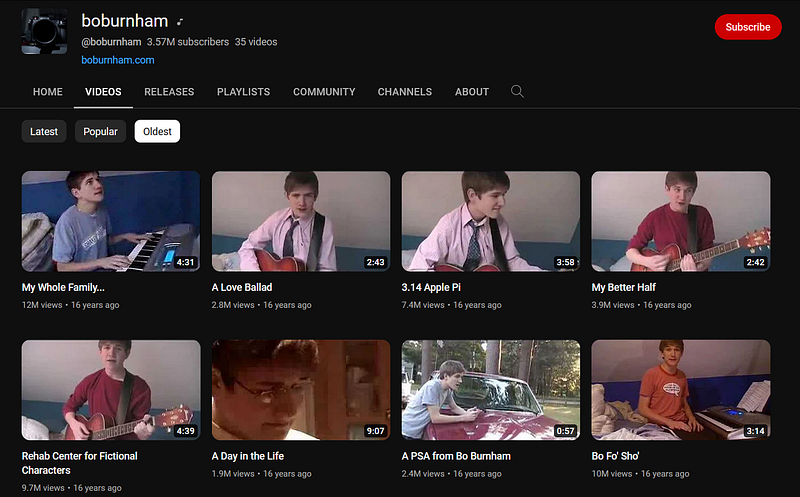This screenshot has height=497, width=800.
Task: Click the 9.7M views text
Action: pos(43,488)
